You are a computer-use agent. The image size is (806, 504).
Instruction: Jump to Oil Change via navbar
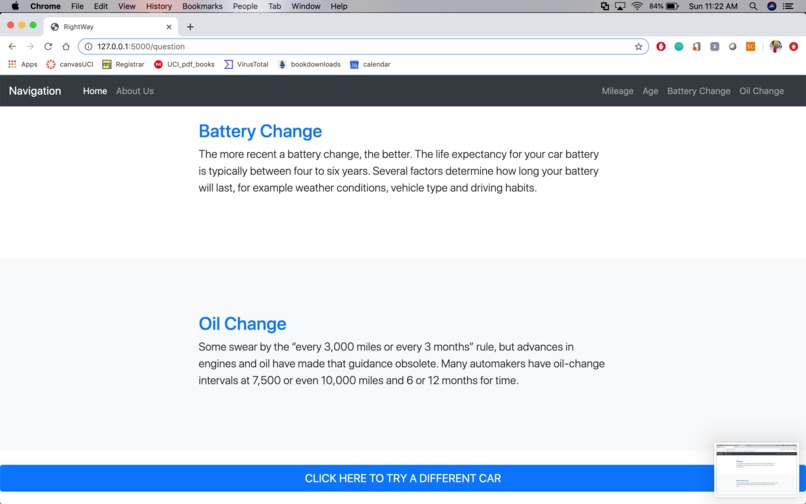762,91
